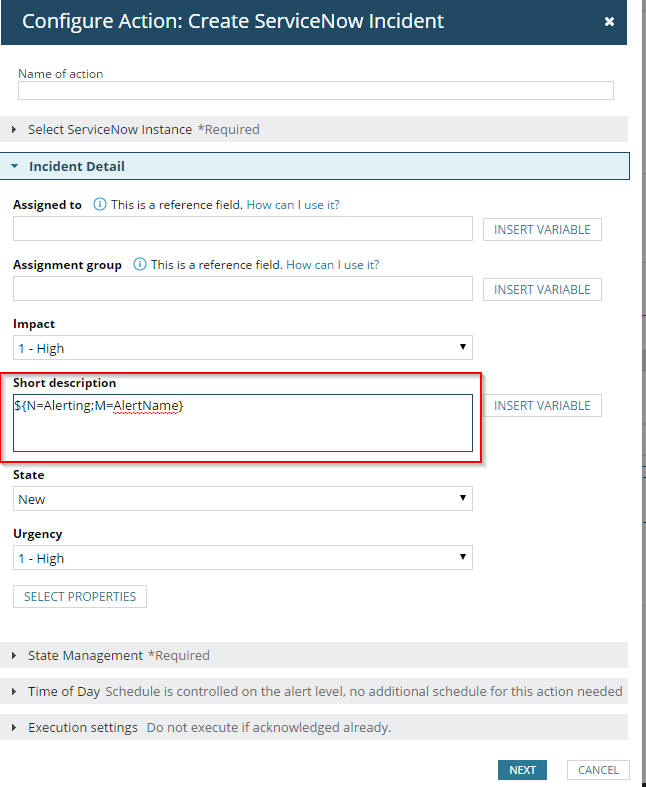Screen dimensions: 646x787
Task: Click Insert Variable for Assignment group
Action: 542,289
